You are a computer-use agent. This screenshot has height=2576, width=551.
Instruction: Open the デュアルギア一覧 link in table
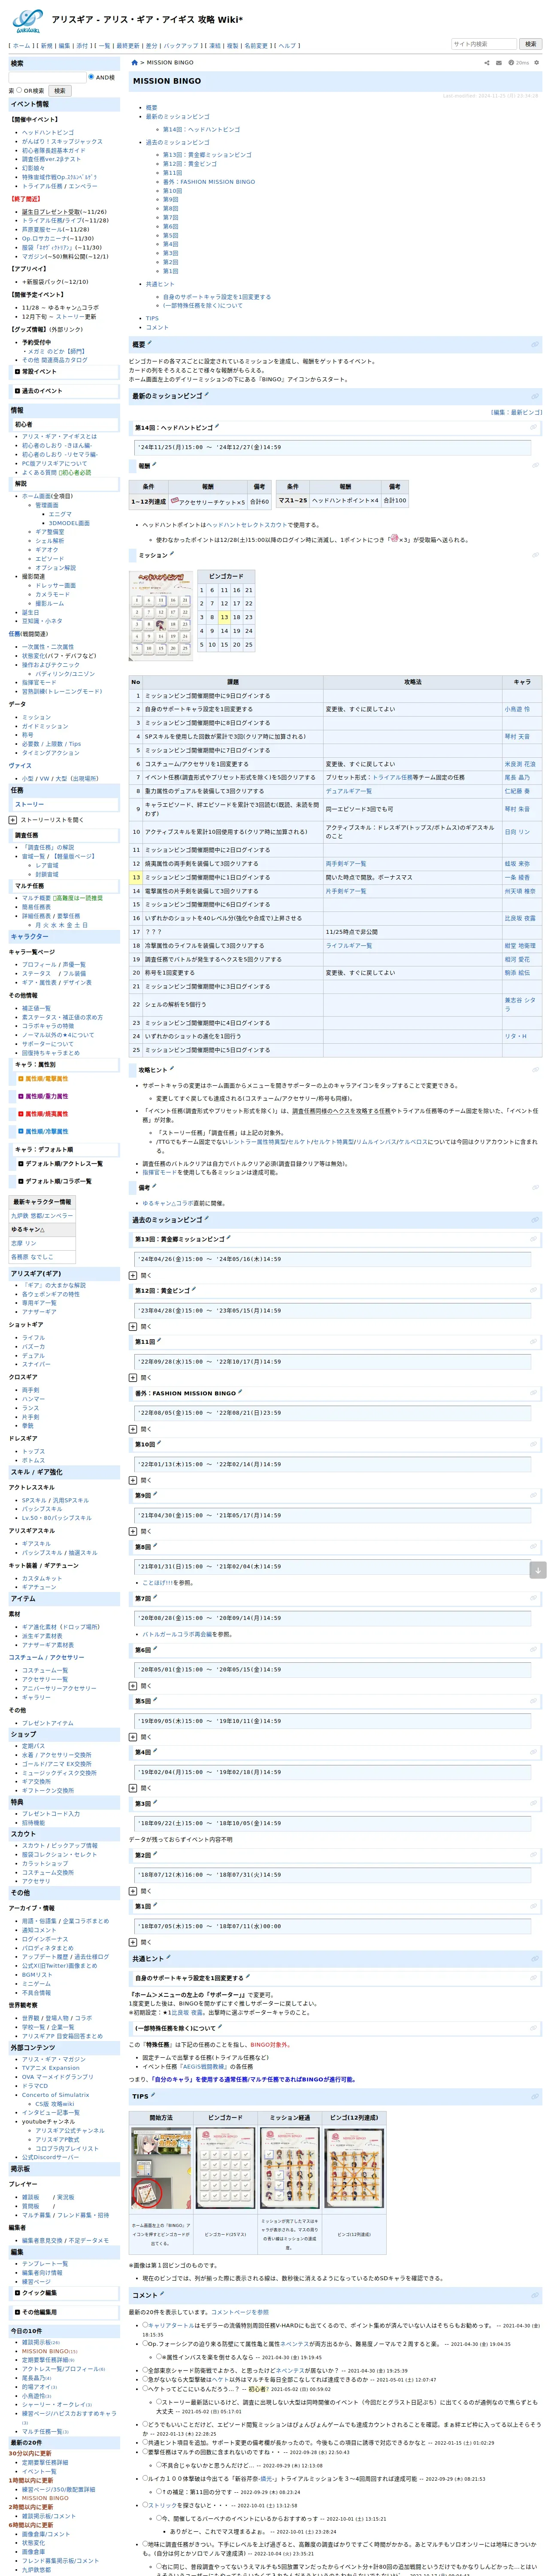[x=348, y=790]
